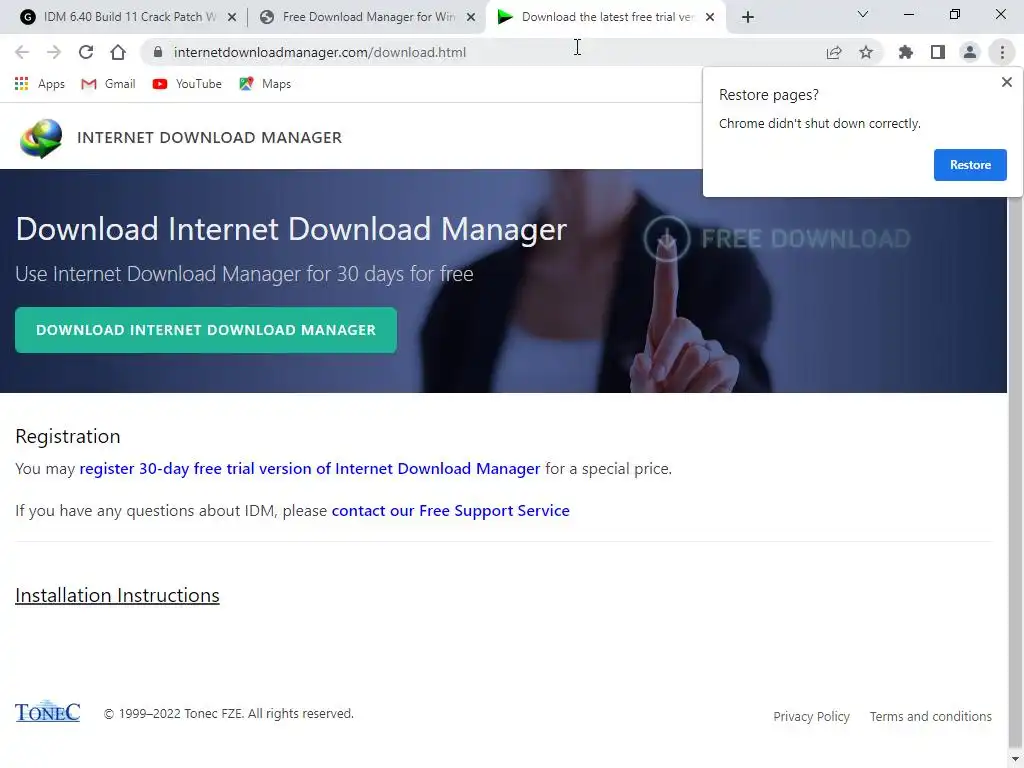Viewport: 1024px width, 768px height.
Task: Click the browser forward arrow
Action: 54,52
